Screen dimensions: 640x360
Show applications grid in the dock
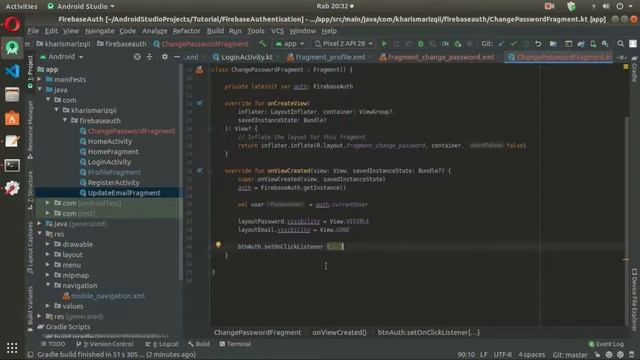pos(12,348)
